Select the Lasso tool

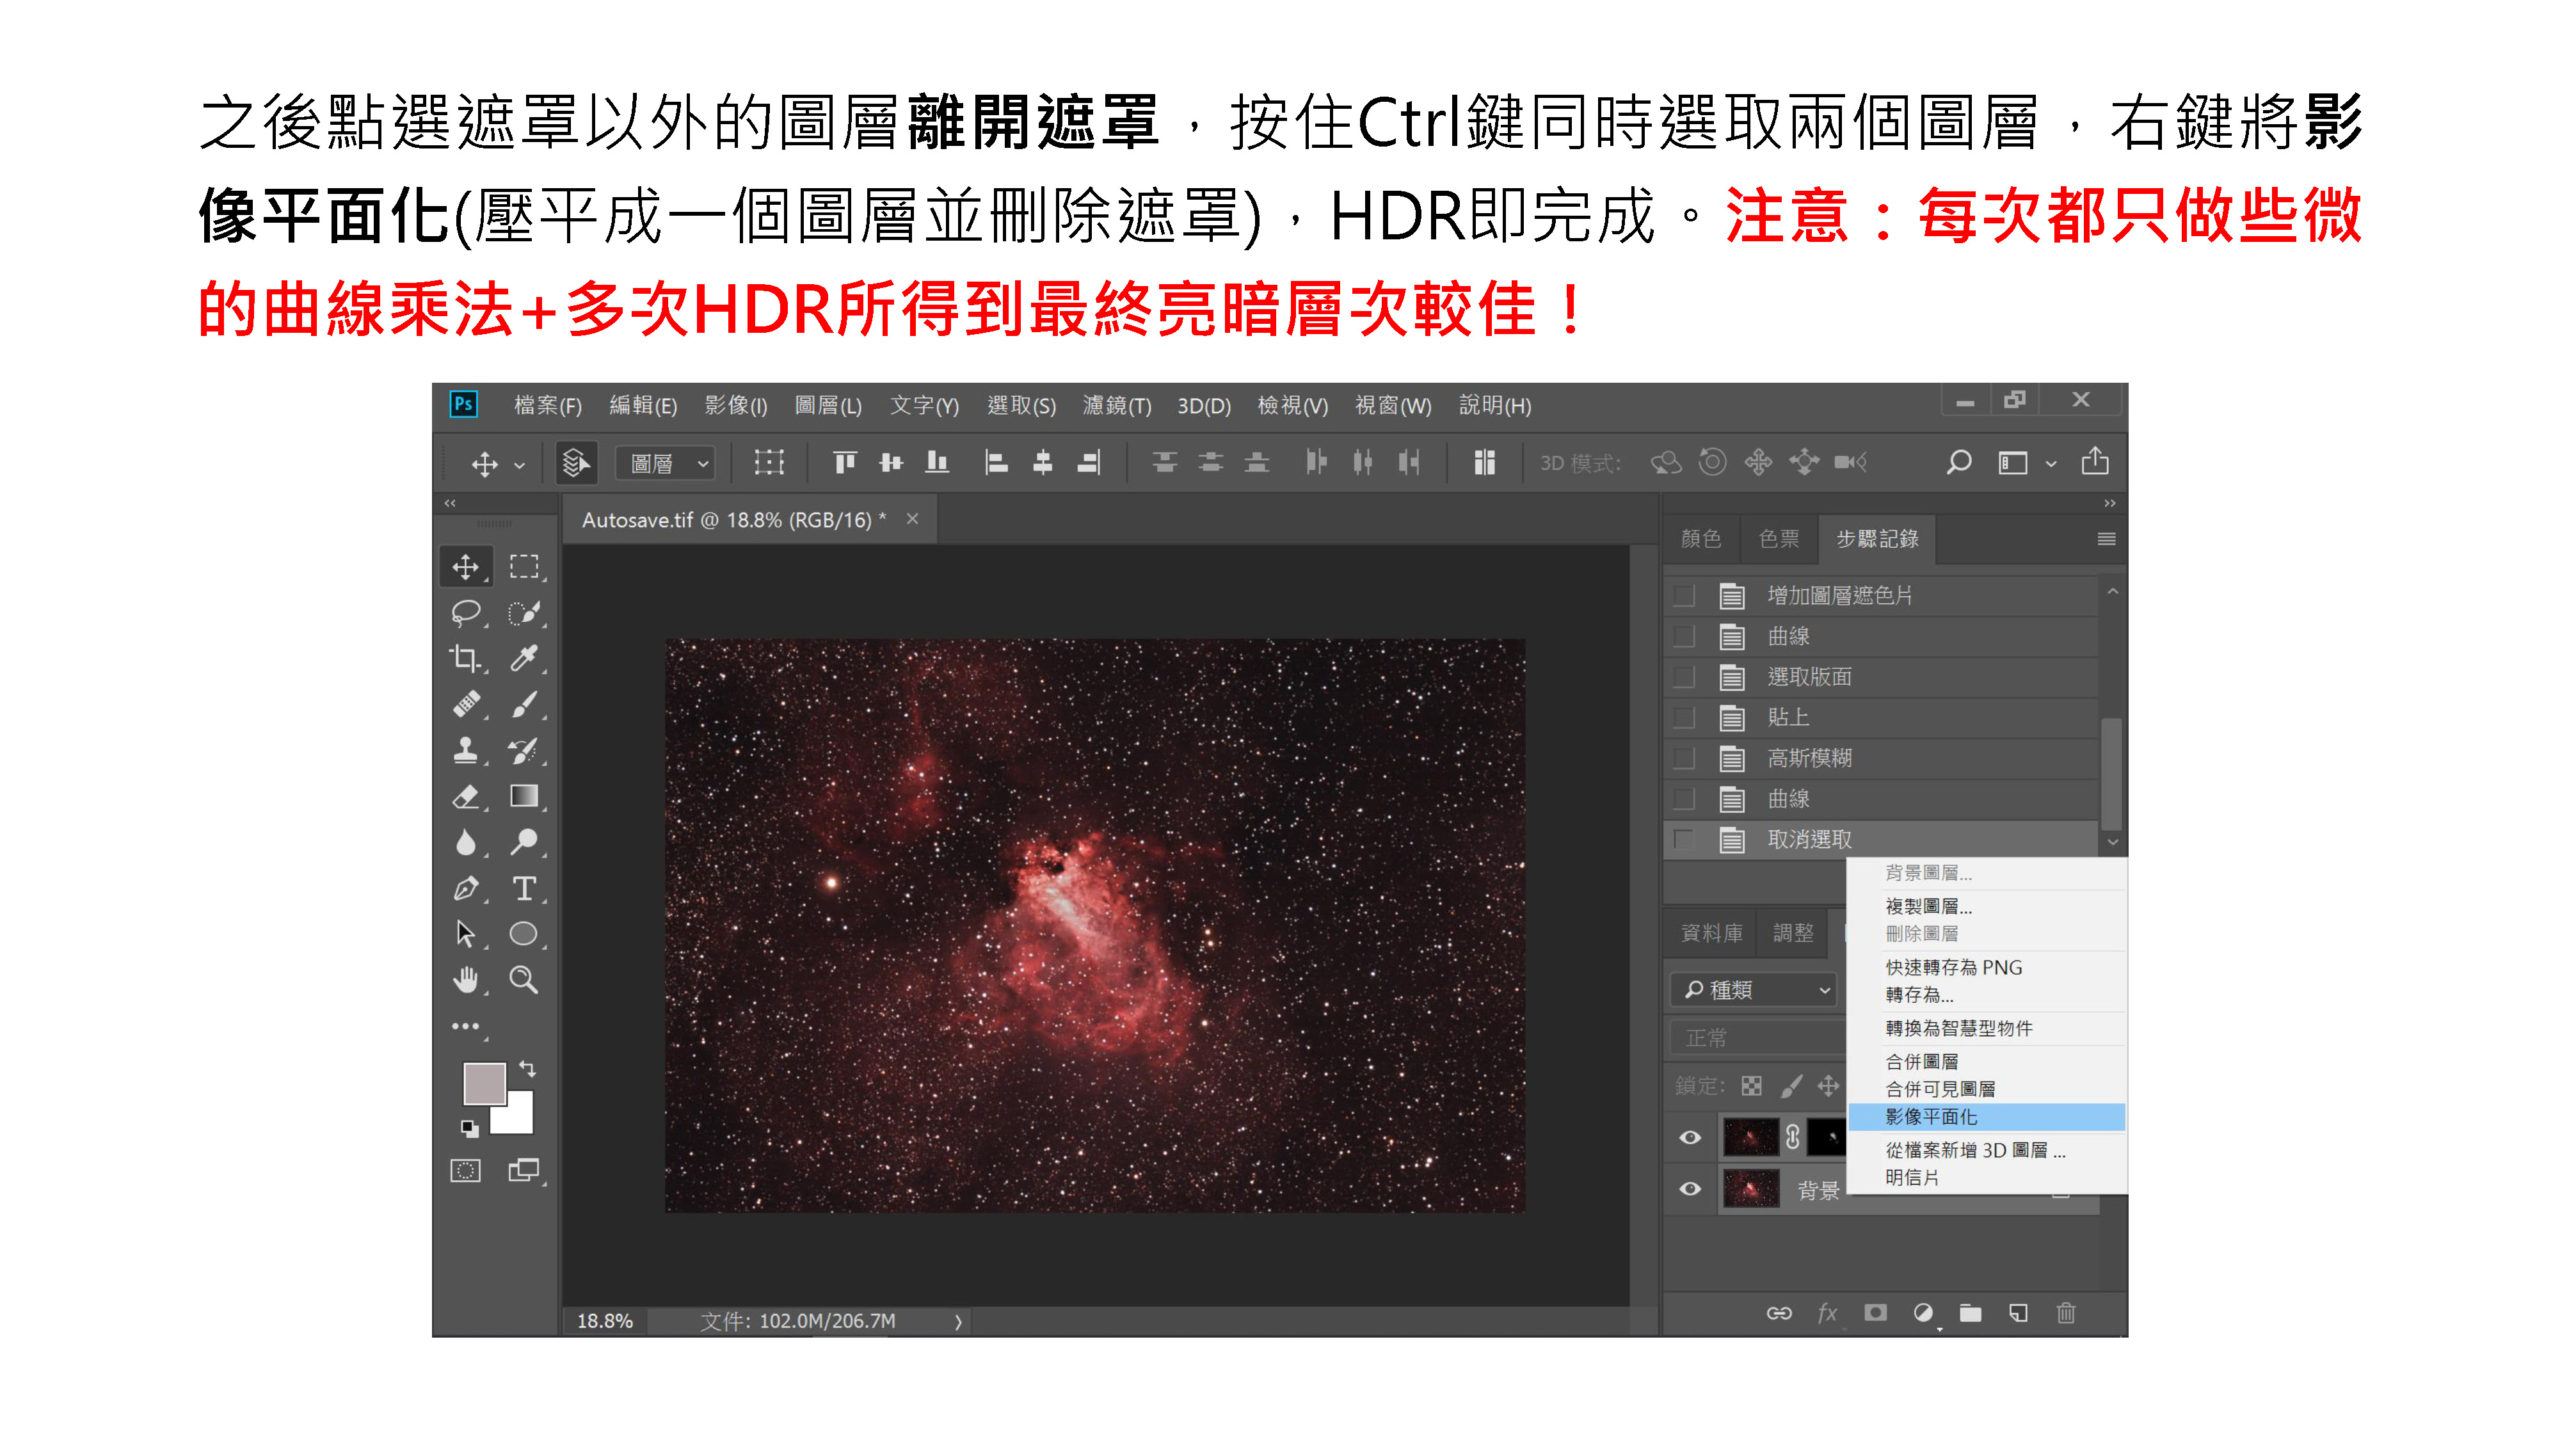point(465,613)
